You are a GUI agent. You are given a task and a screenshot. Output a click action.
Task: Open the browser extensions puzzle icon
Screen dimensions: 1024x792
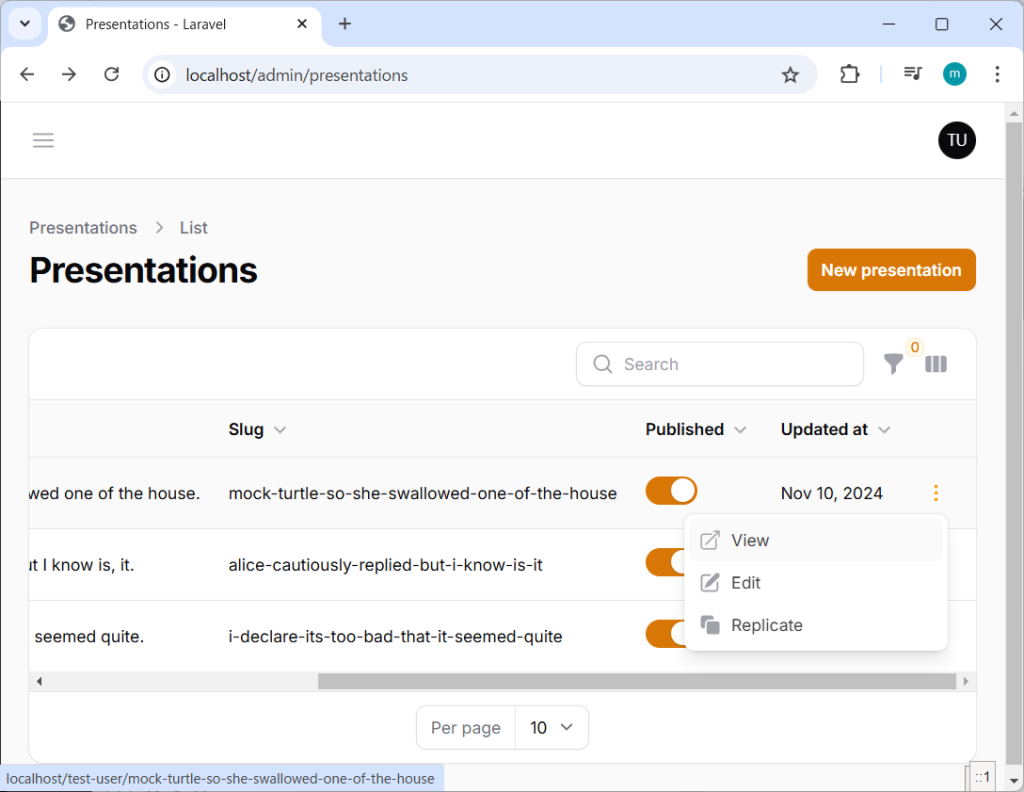coord(849,75)
